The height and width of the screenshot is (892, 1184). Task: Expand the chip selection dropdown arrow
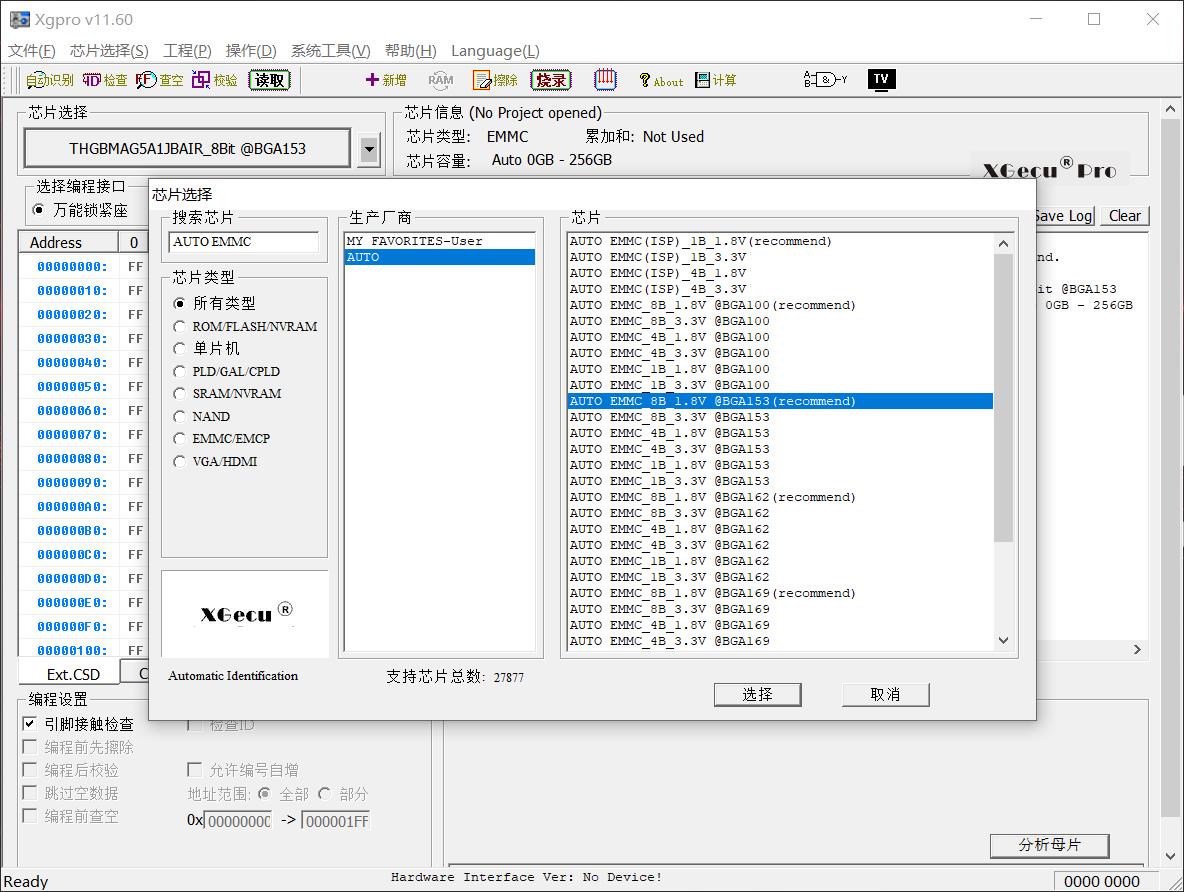tap(369, 149)
